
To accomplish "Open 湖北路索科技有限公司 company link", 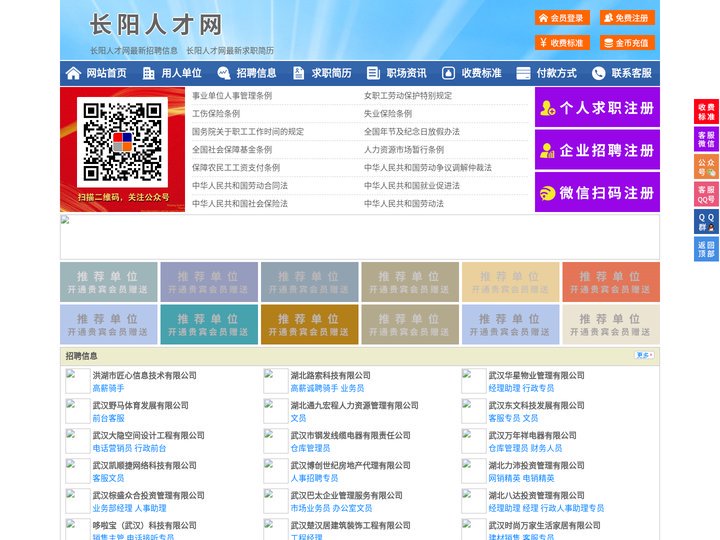I will pyautogui.click(x=330, y=375).
